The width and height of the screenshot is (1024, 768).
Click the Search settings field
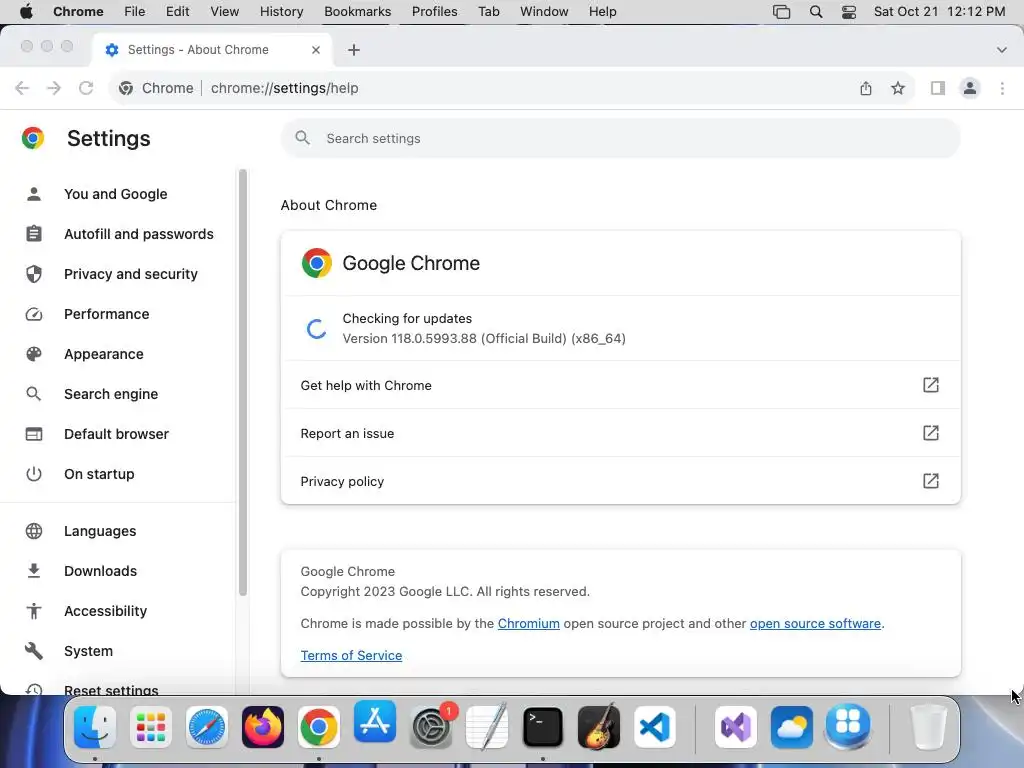(620, 138)
